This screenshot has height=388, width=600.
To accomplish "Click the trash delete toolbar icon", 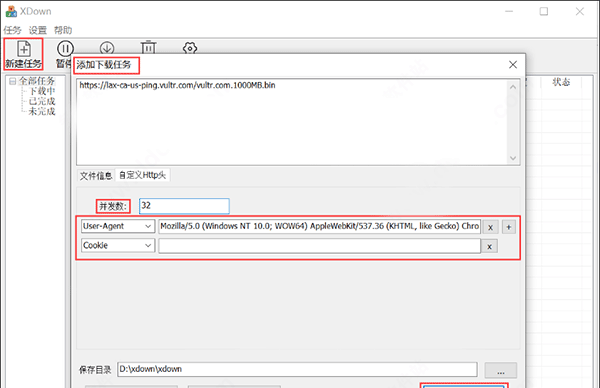I will [148, 47].
